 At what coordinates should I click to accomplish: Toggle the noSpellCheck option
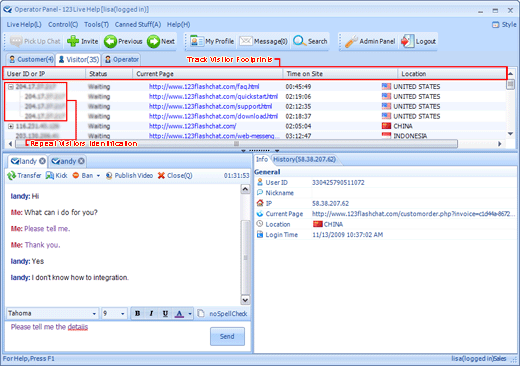[x=228, y=314]
